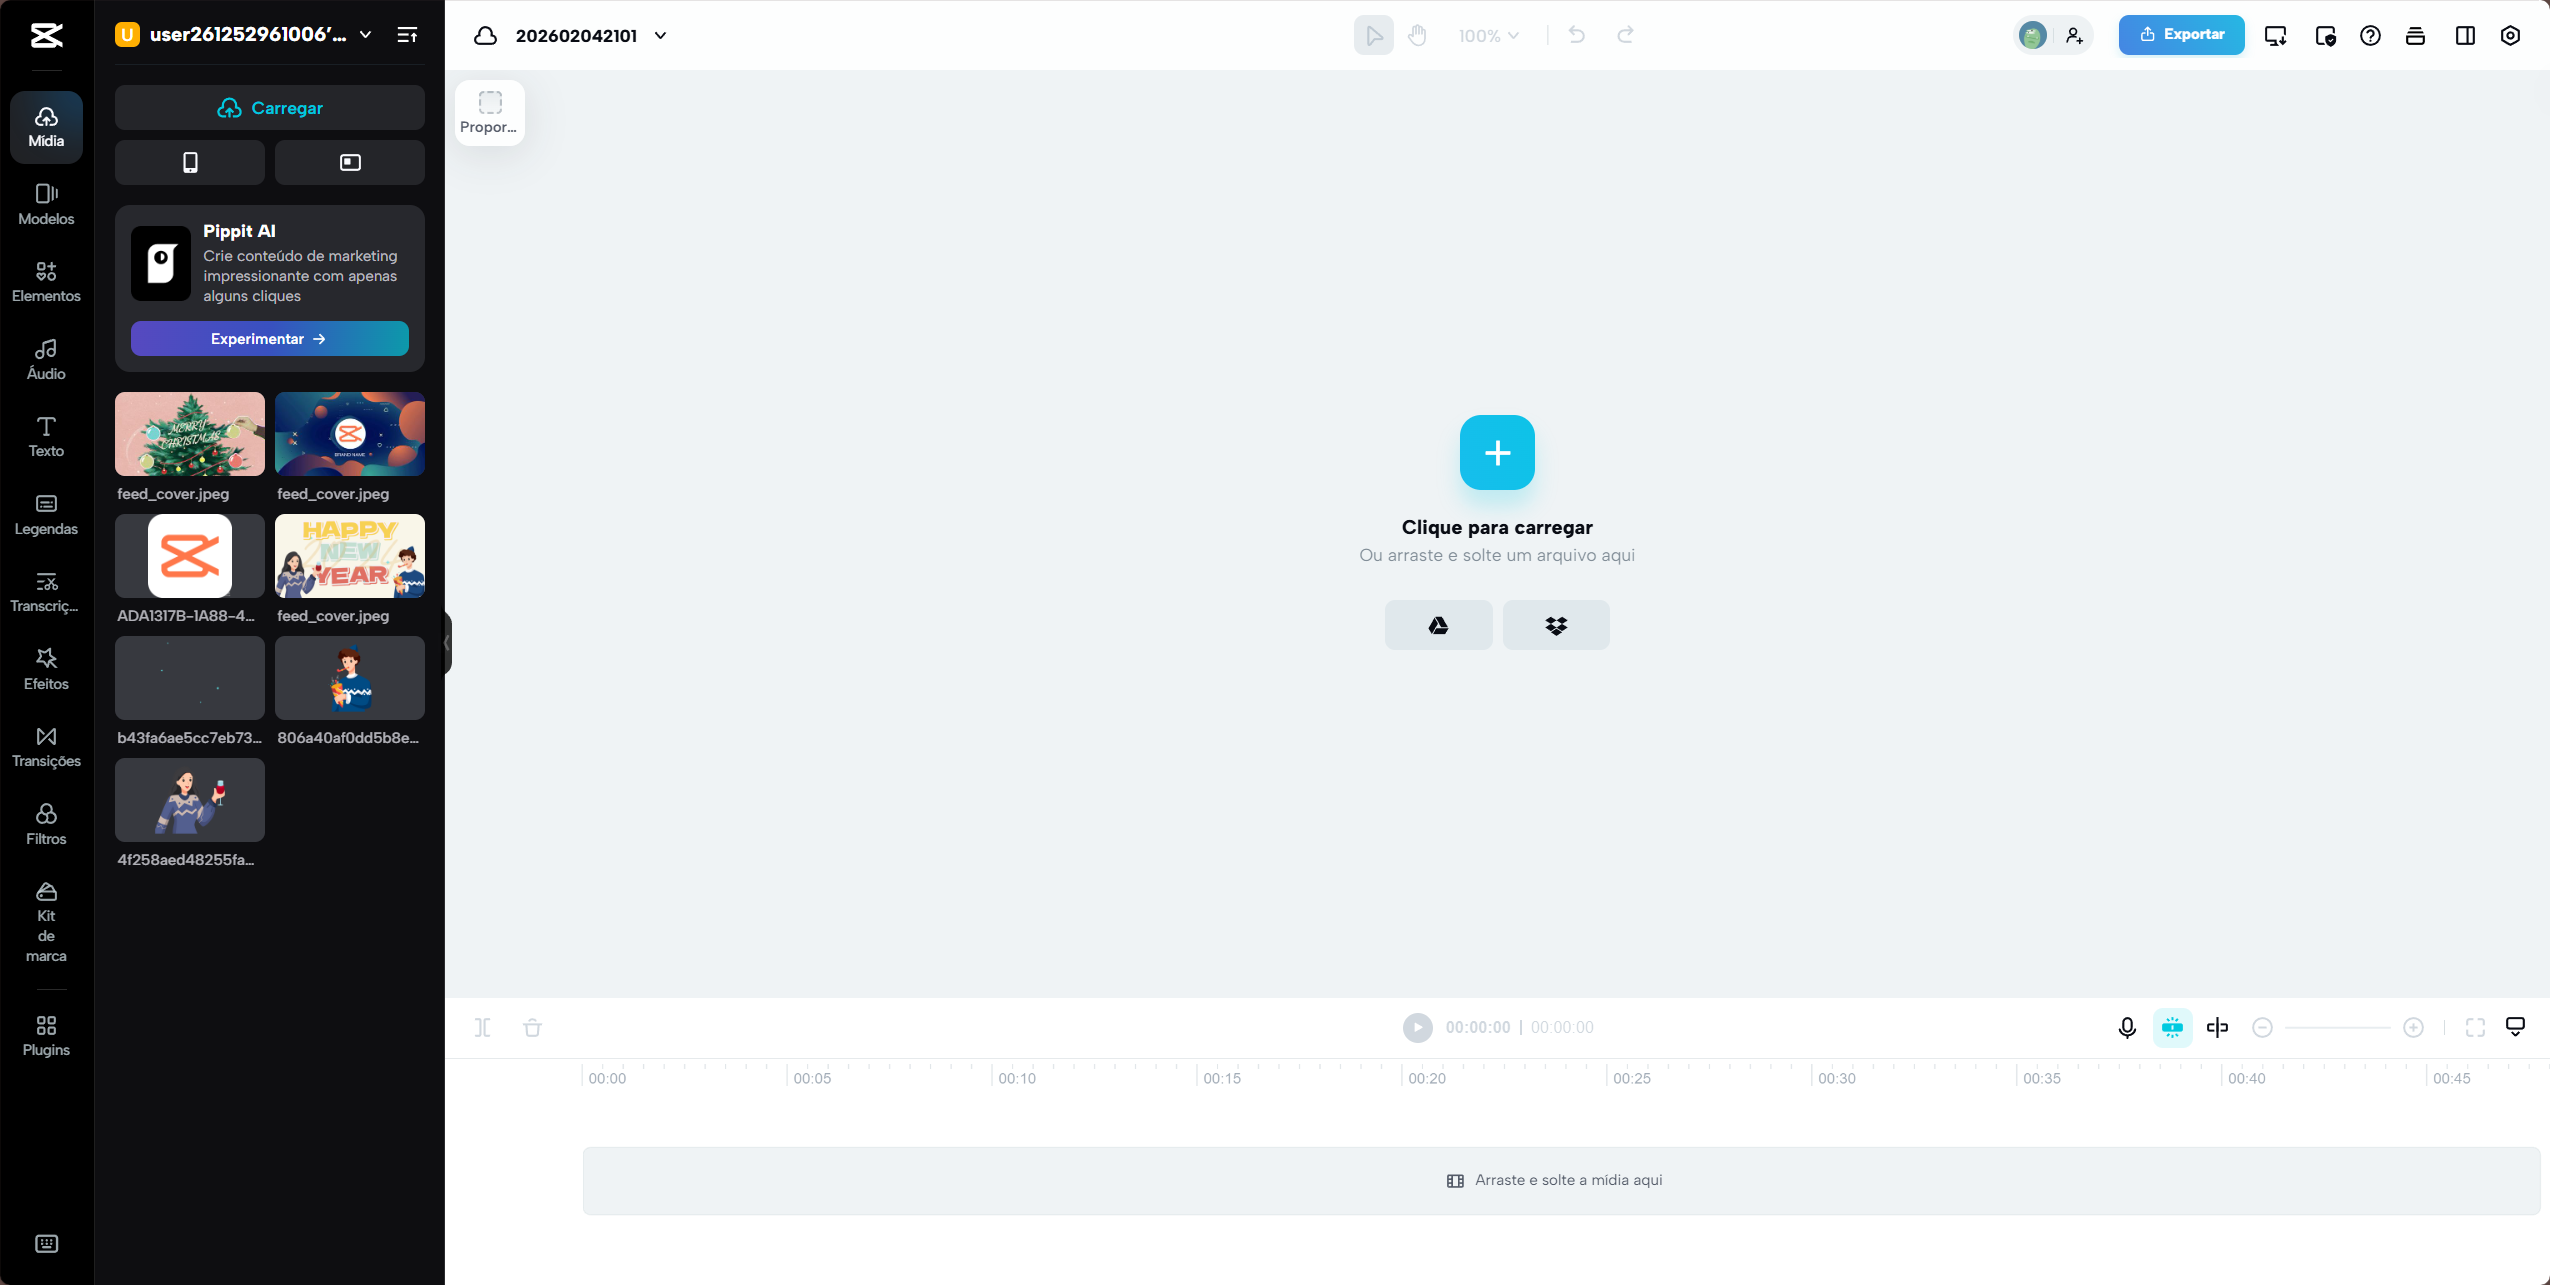Select the Texto panel icon
This screenshot has width=2550, height=1285.
(x=45, y=436)
